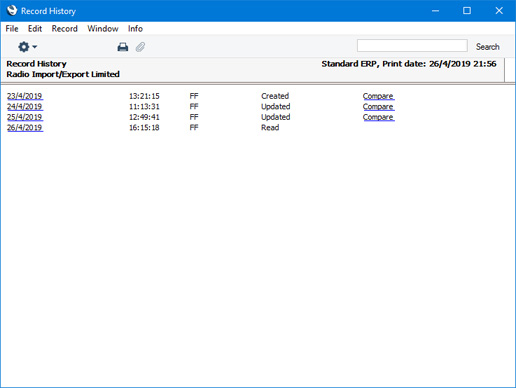Click the Search button

tap(487, 47)
